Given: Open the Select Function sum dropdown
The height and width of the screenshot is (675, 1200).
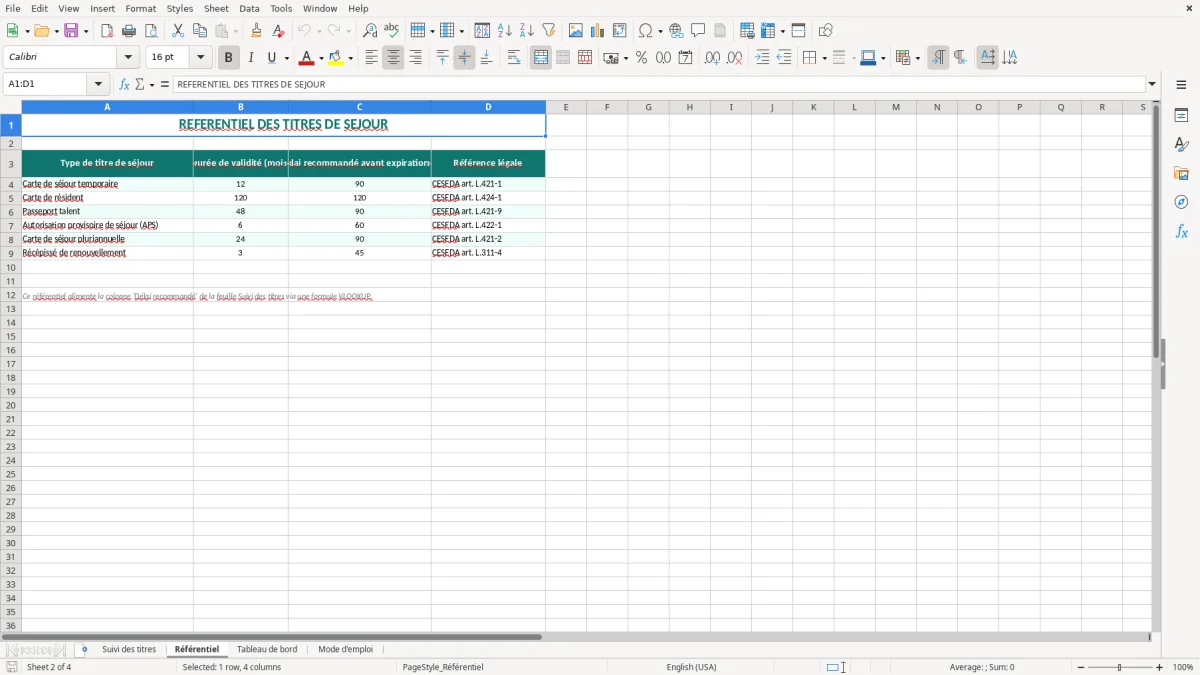Looking at the screenshot, I should click(152, 84).
